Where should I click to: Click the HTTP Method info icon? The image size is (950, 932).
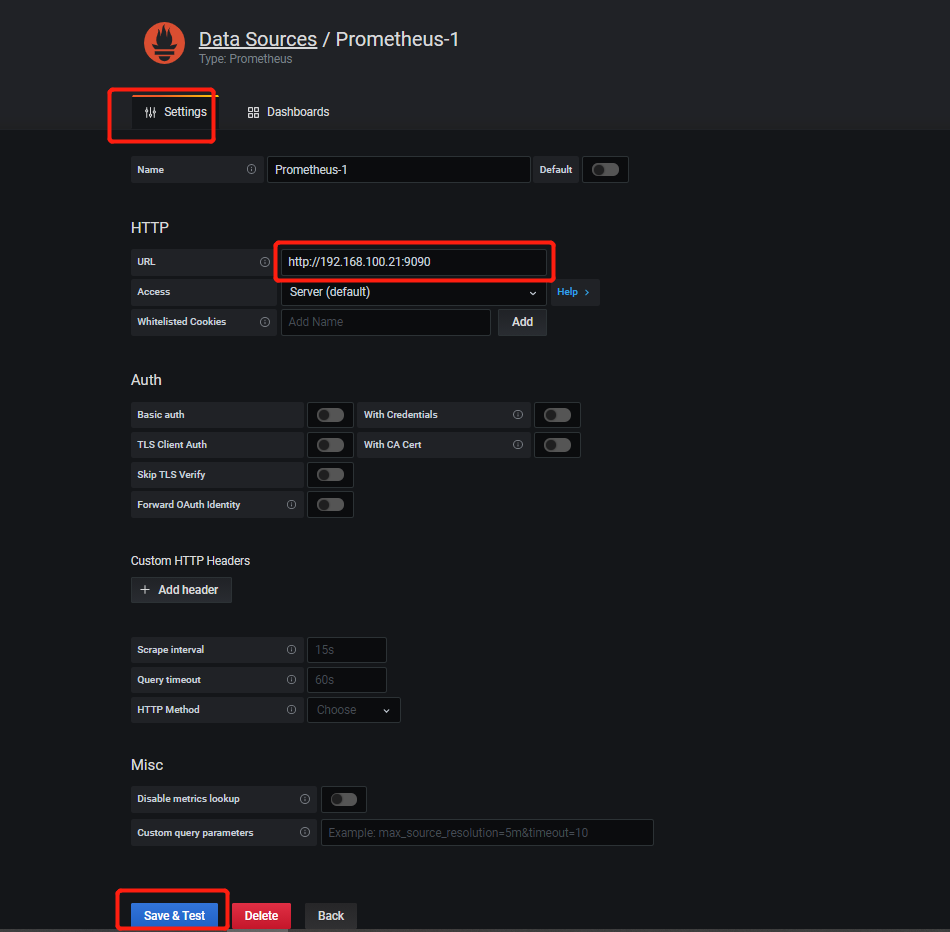(x=291, y=710)
